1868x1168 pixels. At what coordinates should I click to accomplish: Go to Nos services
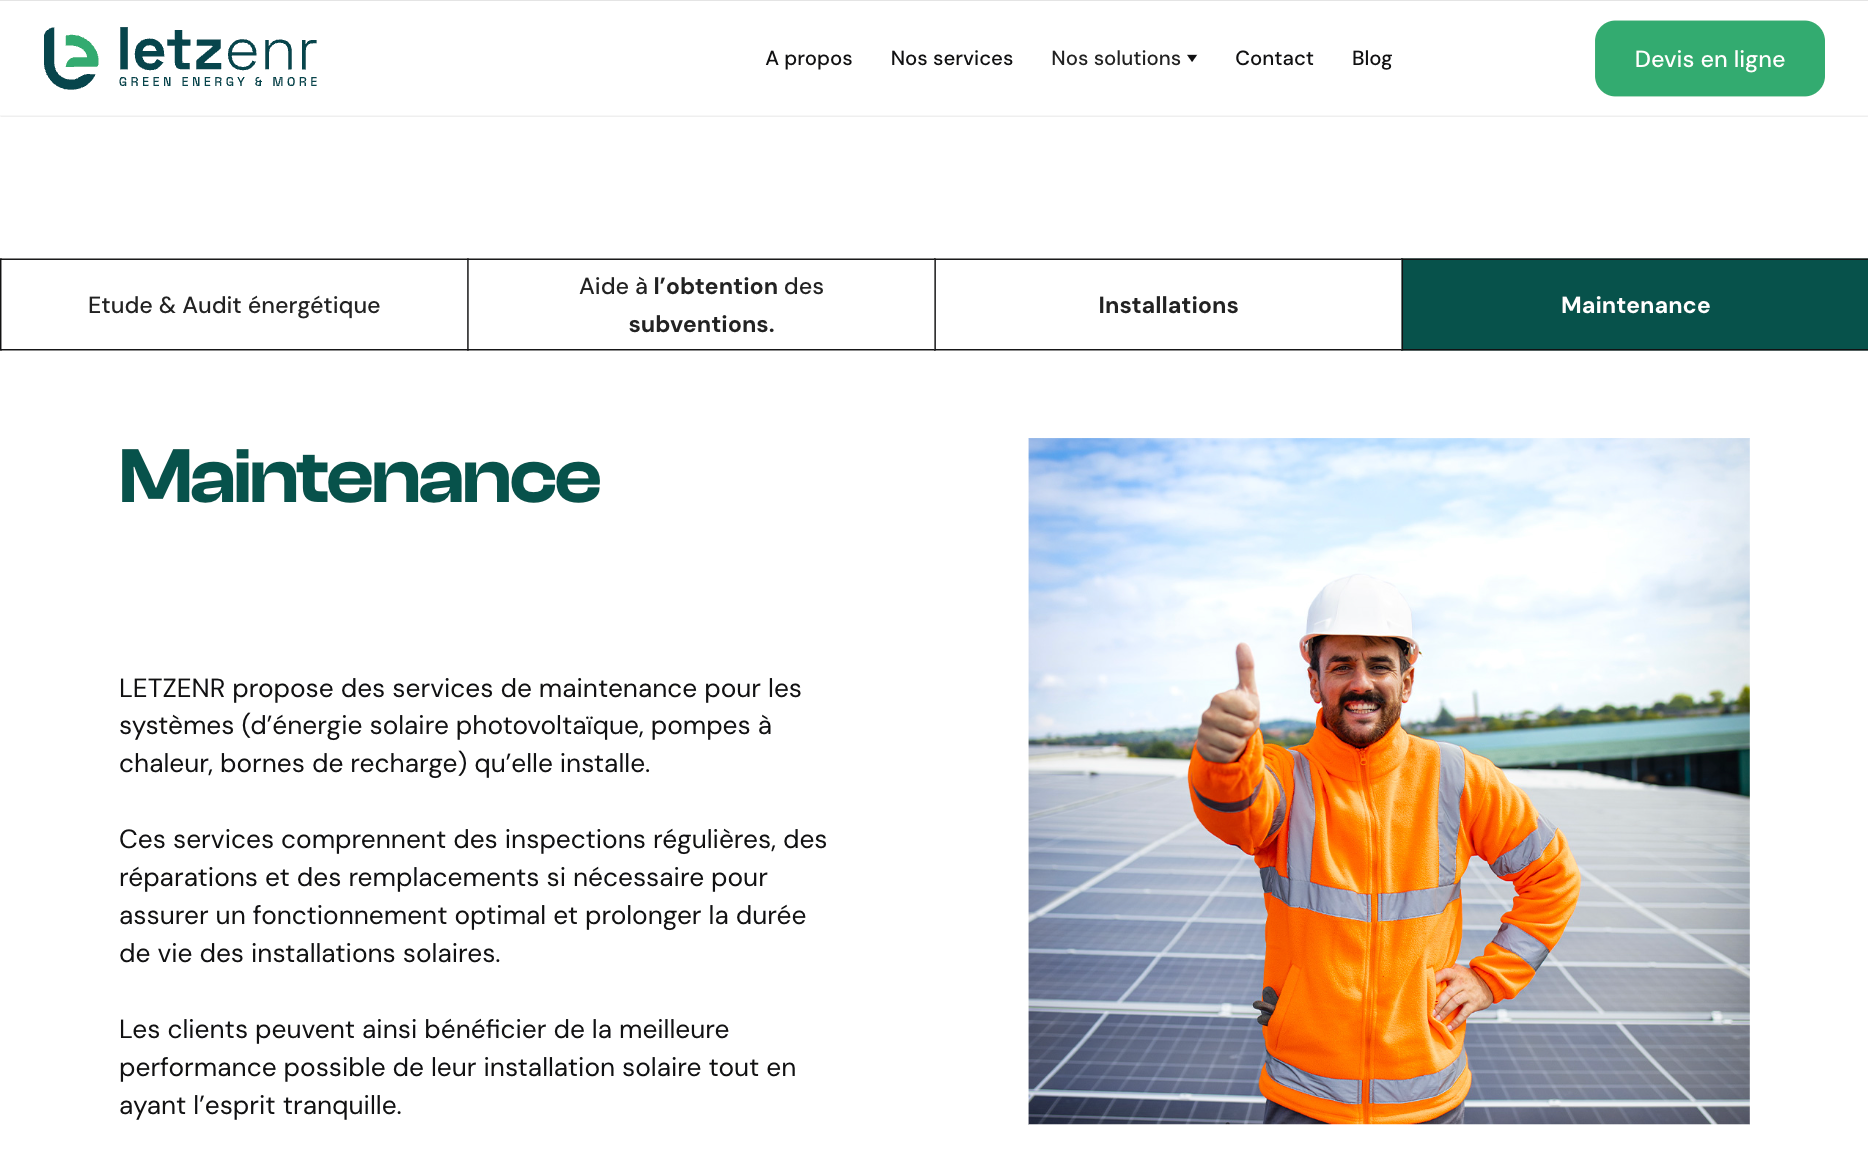pyautogui.click(x=951, y=58)
